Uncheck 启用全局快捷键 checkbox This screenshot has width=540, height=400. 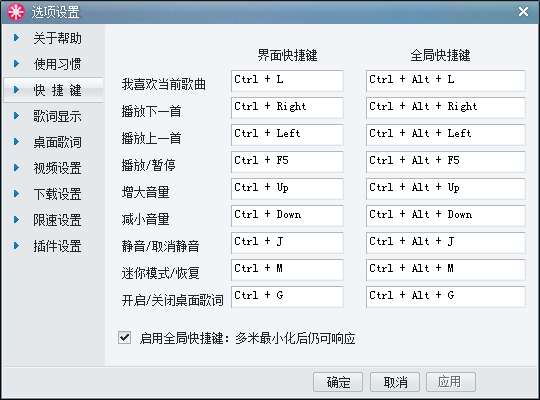click(124, 338)
